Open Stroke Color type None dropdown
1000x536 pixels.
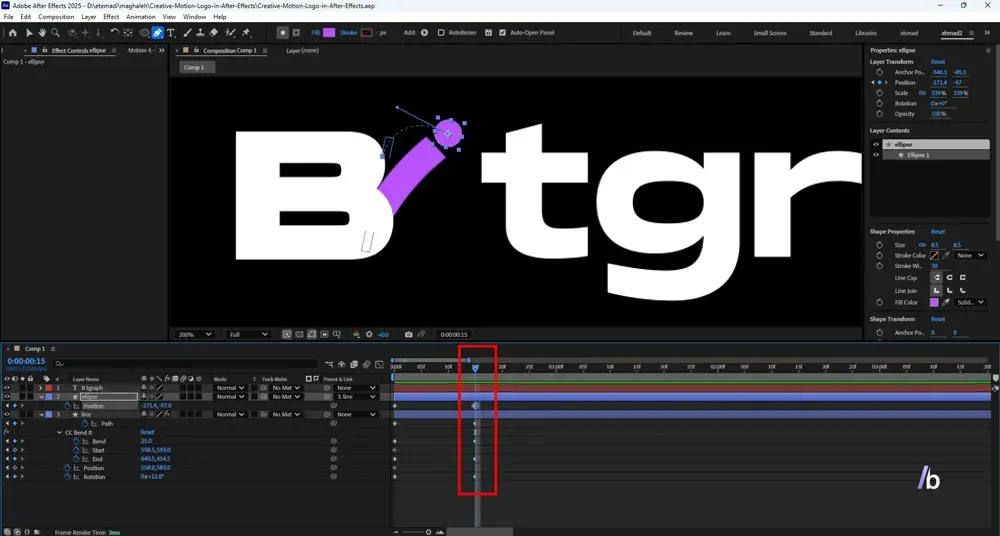[971, 255]
